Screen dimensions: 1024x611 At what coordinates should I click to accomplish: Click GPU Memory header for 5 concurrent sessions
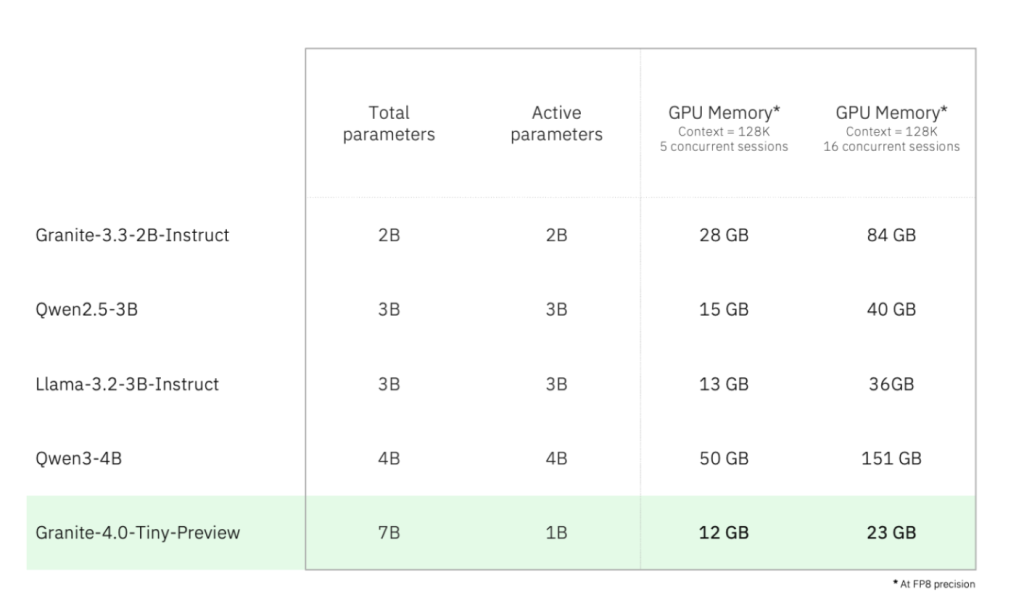click(723, 114)
